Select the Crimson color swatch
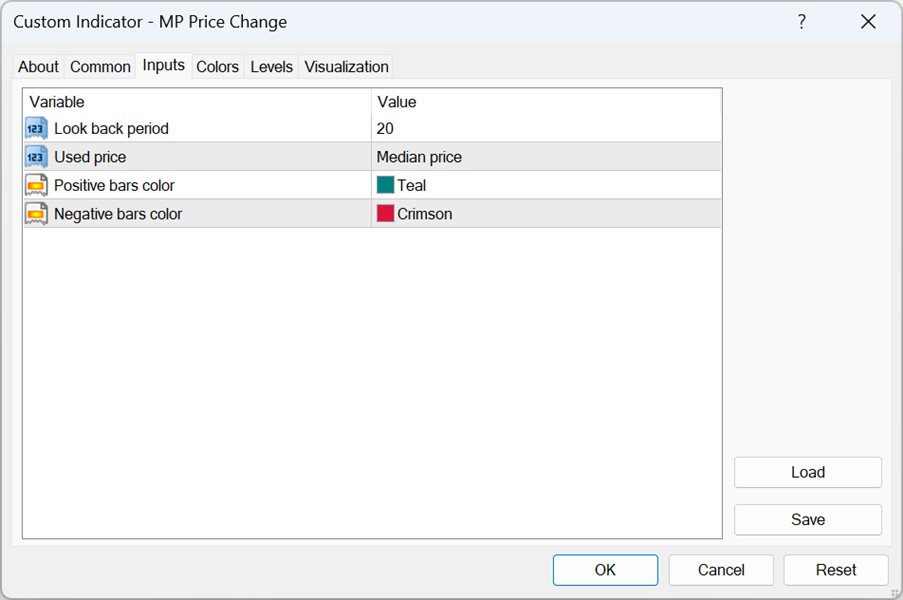Image resolution: width=903 pixels, height=600 pixels. [x=385, y=214]
